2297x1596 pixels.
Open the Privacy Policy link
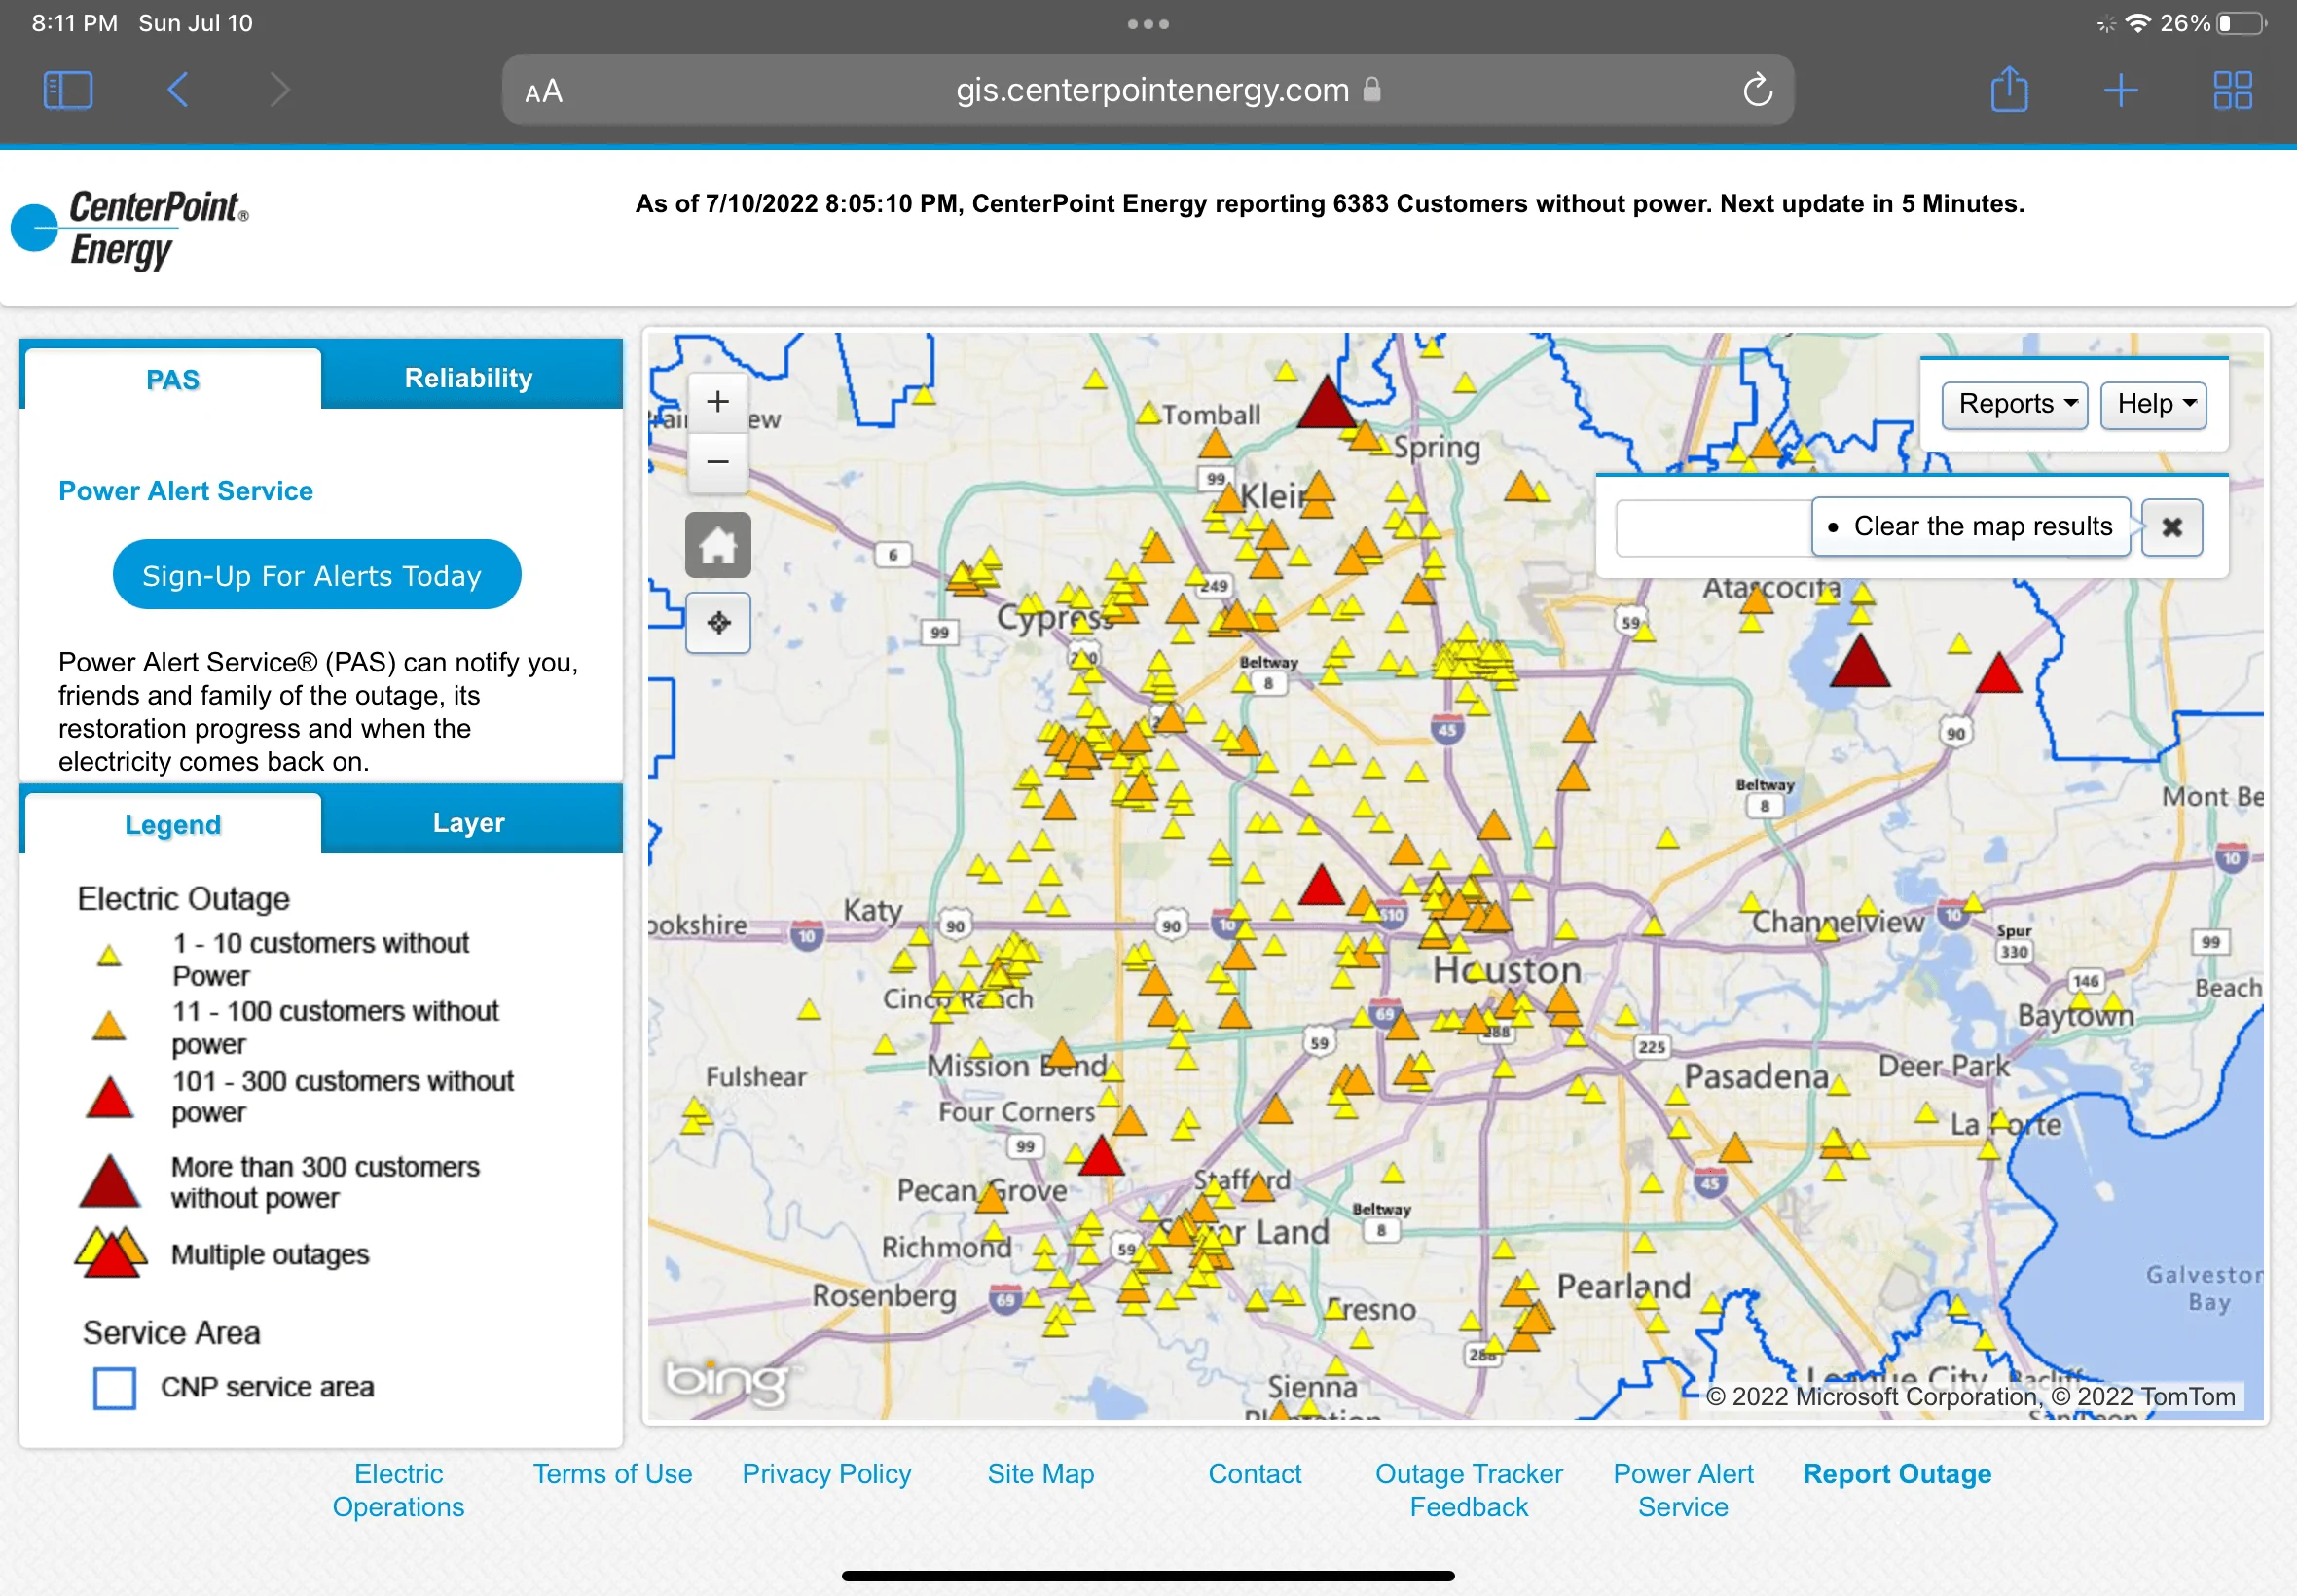tap(827, 1474)
